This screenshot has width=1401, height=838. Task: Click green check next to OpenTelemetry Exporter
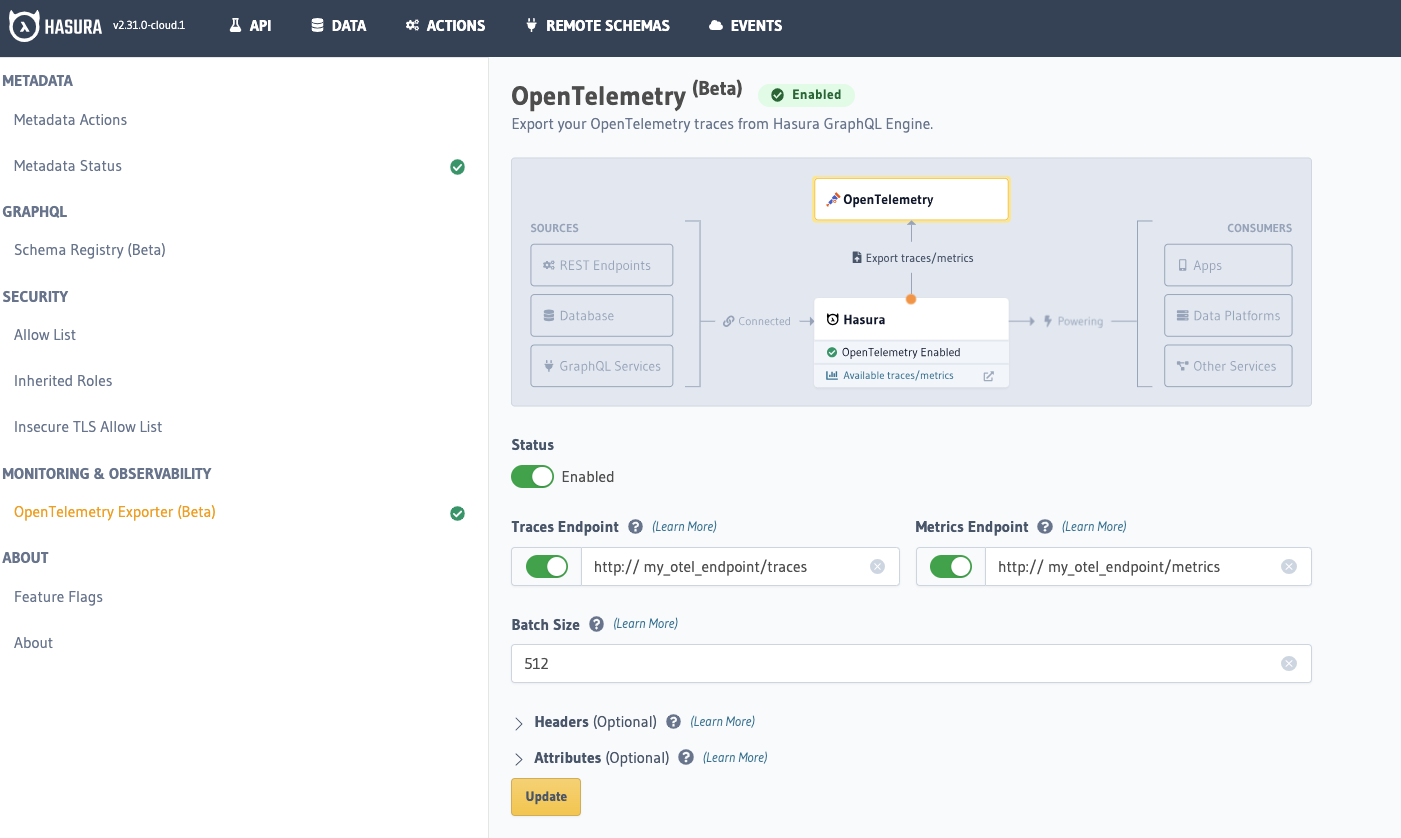457,513
